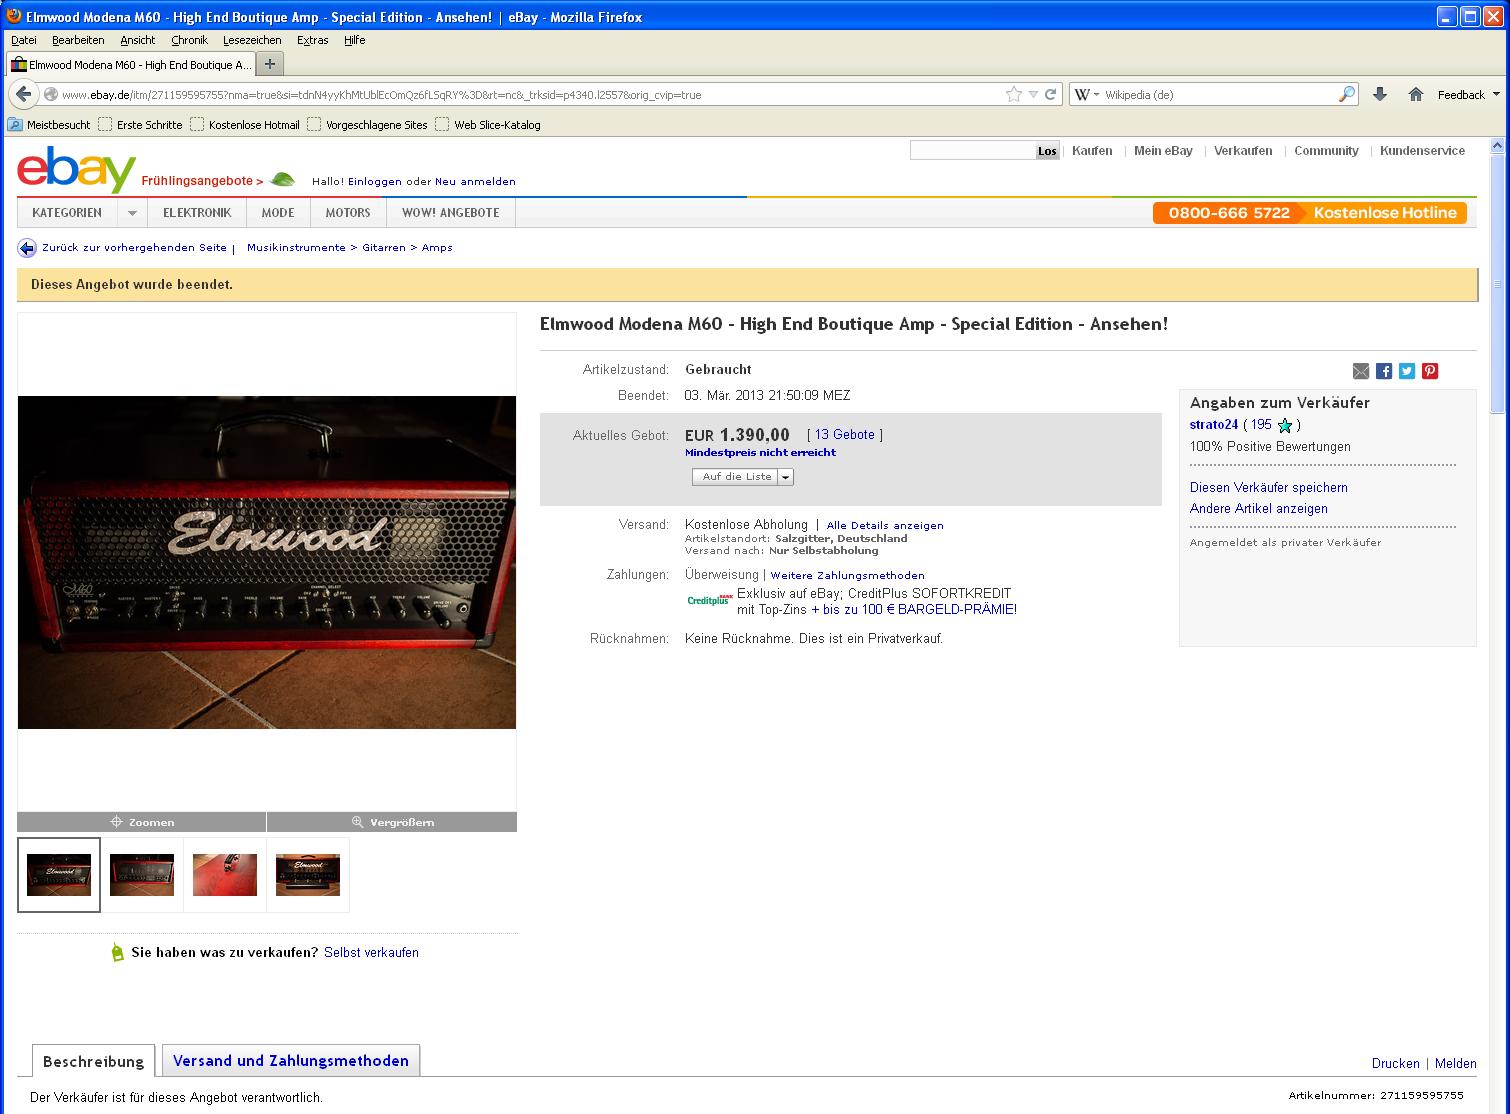
Task: Share listing via Pinterest icon
Action: 1430,371
